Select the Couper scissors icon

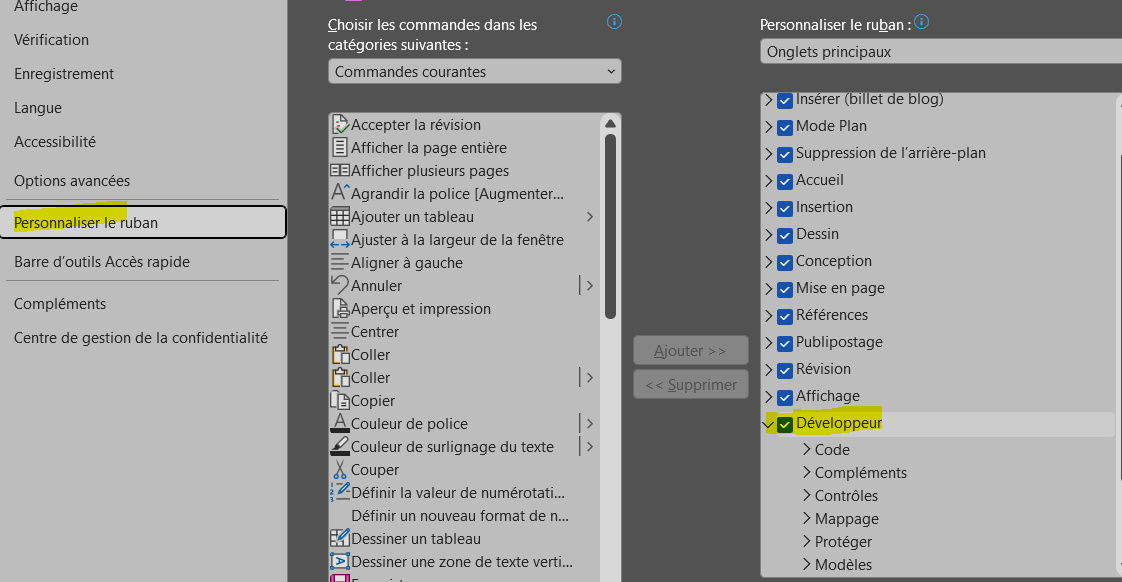[x=340, y=469]
